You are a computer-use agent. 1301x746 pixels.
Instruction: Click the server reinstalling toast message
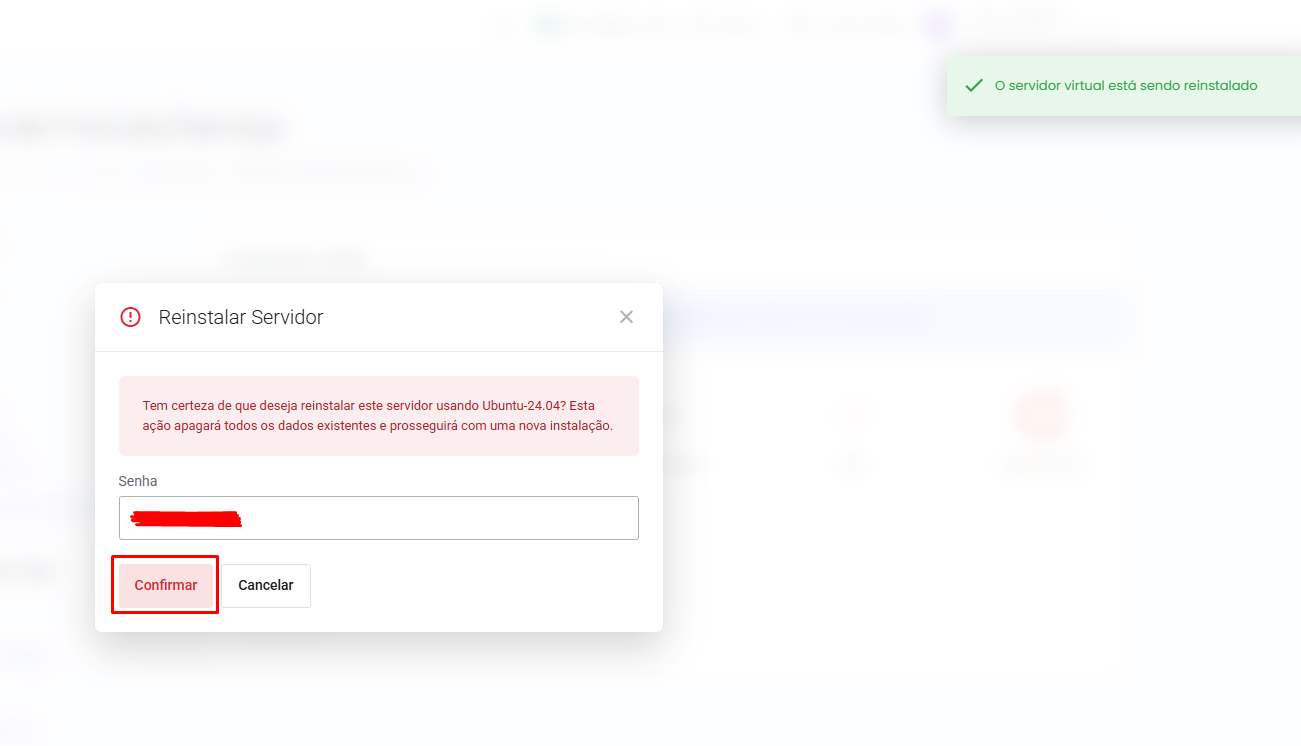[1125, 86]
